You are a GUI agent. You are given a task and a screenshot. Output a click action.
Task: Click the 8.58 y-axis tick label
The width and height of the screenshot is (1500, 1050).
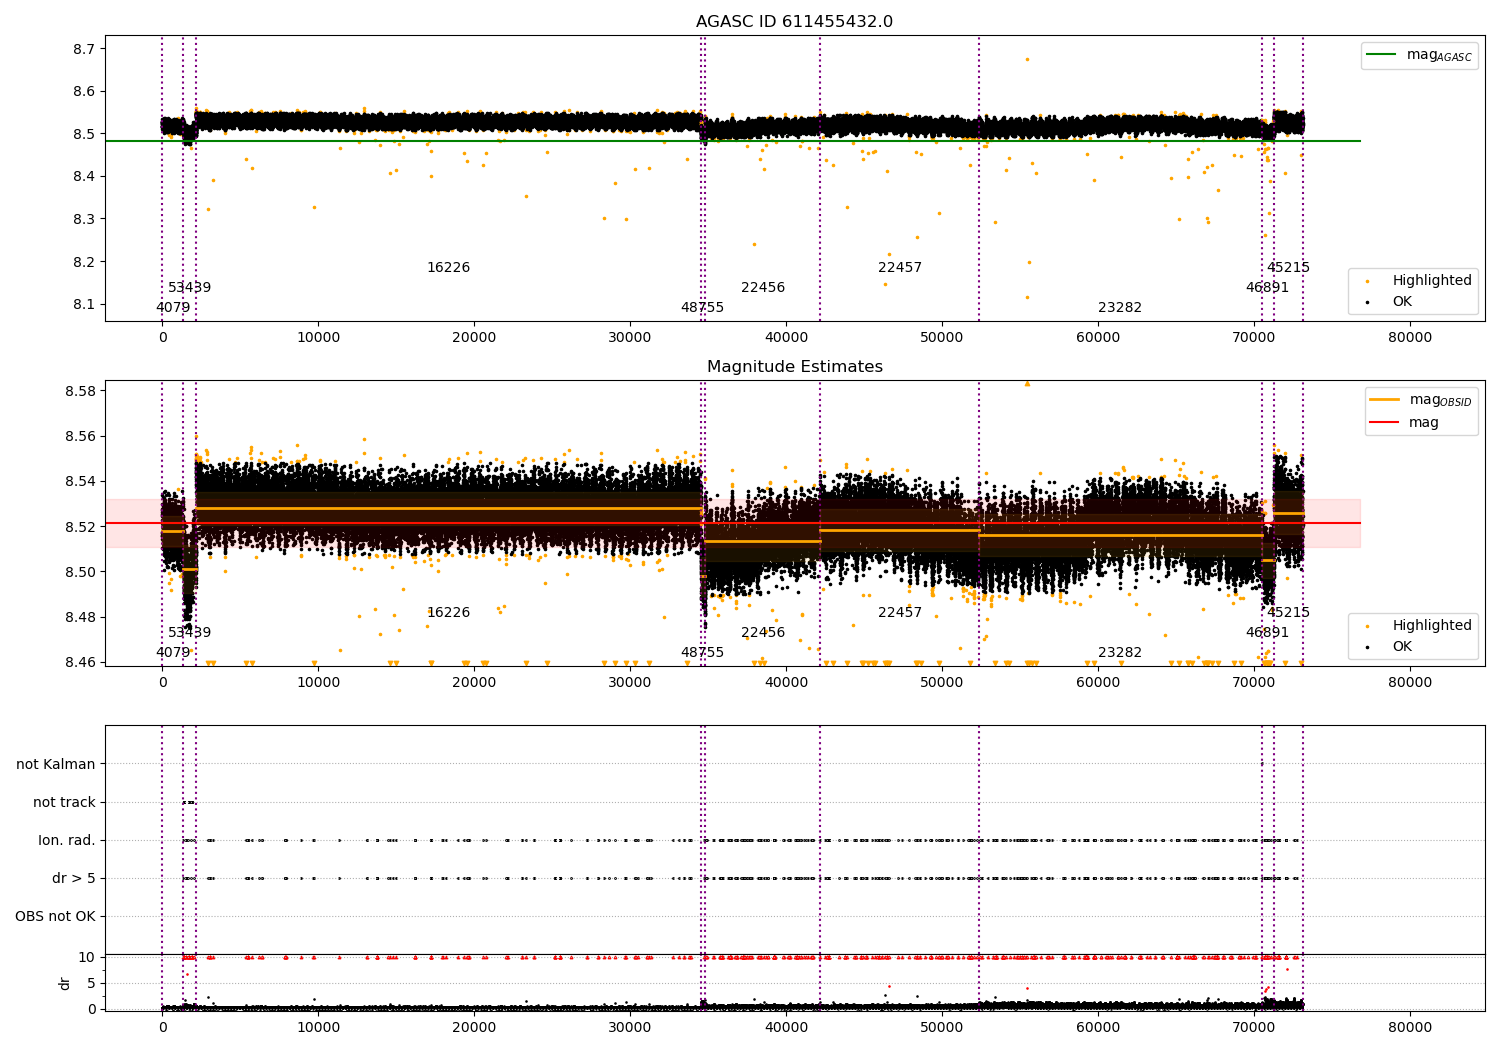tap(81, 391)
